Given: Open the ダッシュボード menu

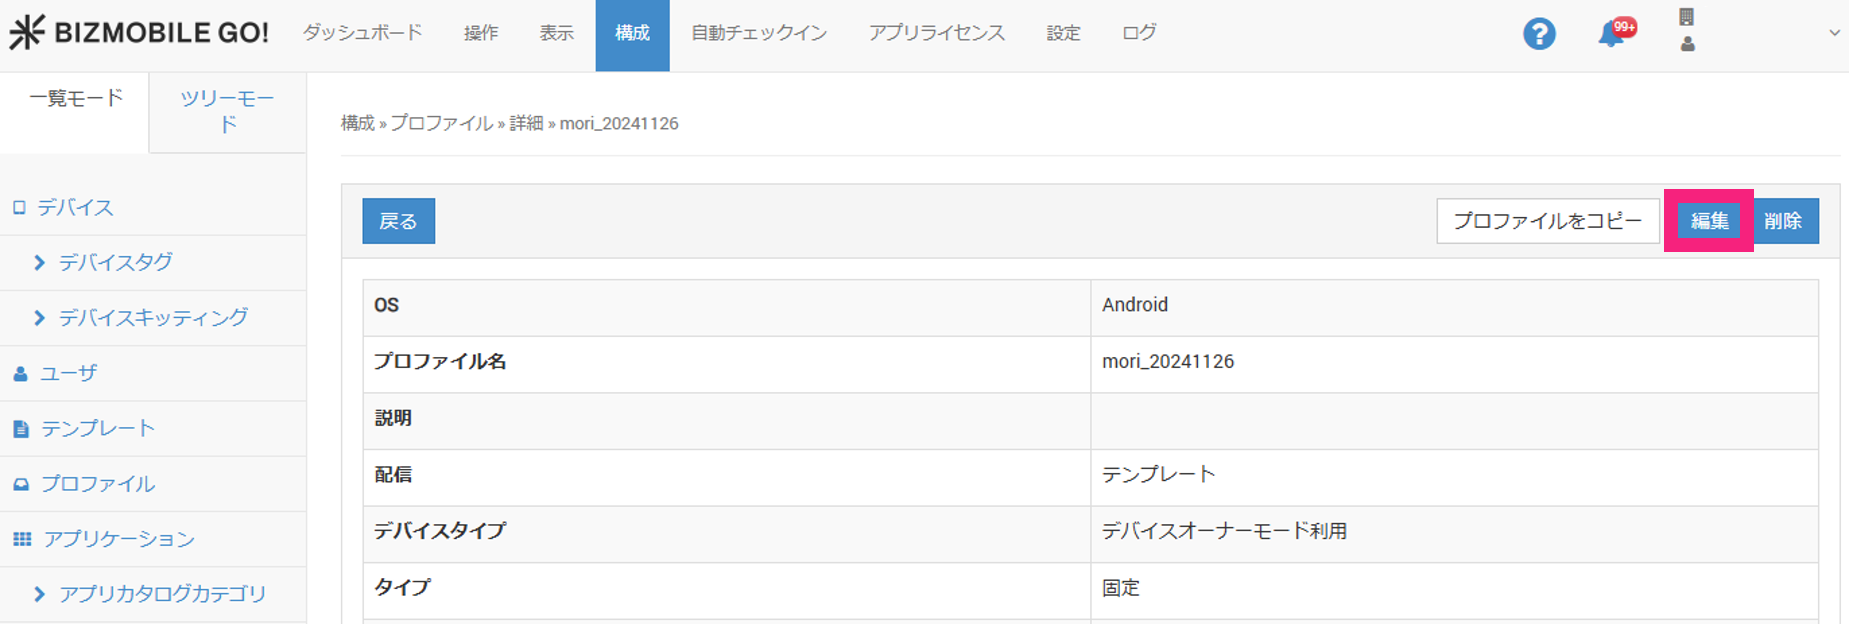Looking at the screenshot, I should pyautogui.click(x=362, y=33).
